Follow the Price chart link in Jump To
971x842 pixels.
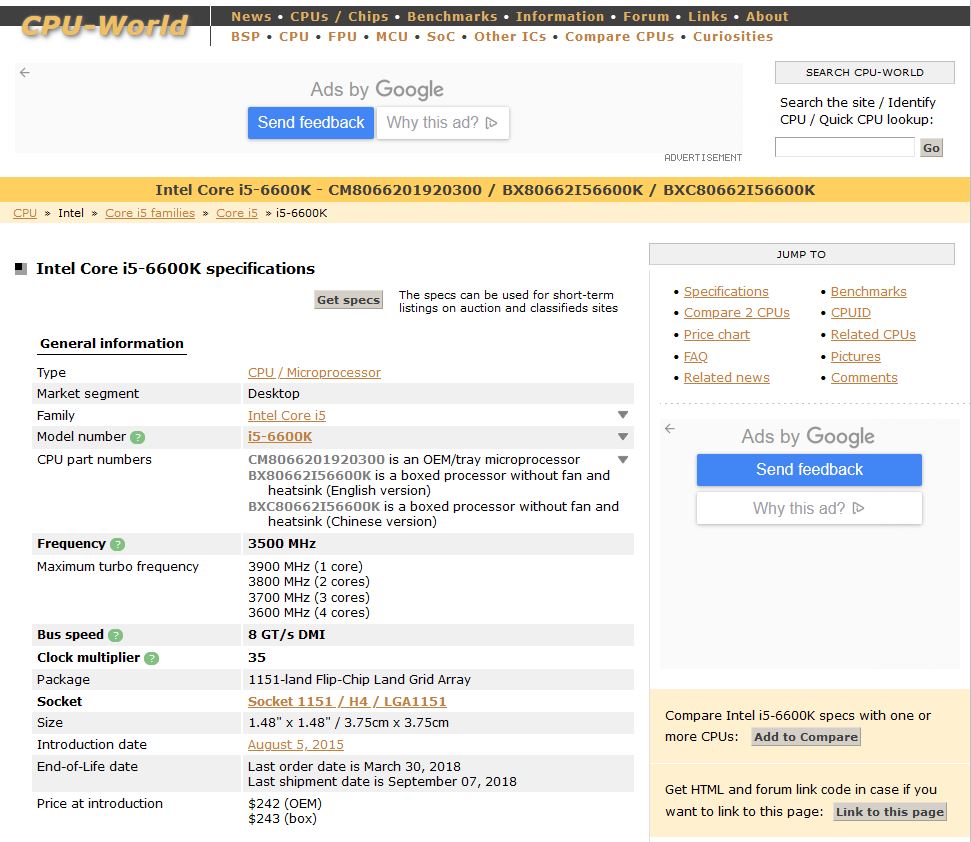tap(716, 335)
